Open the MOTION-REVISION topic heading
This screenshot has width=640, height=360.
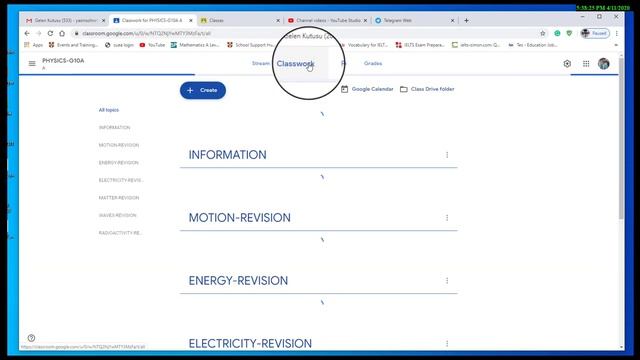click(240, 218)
